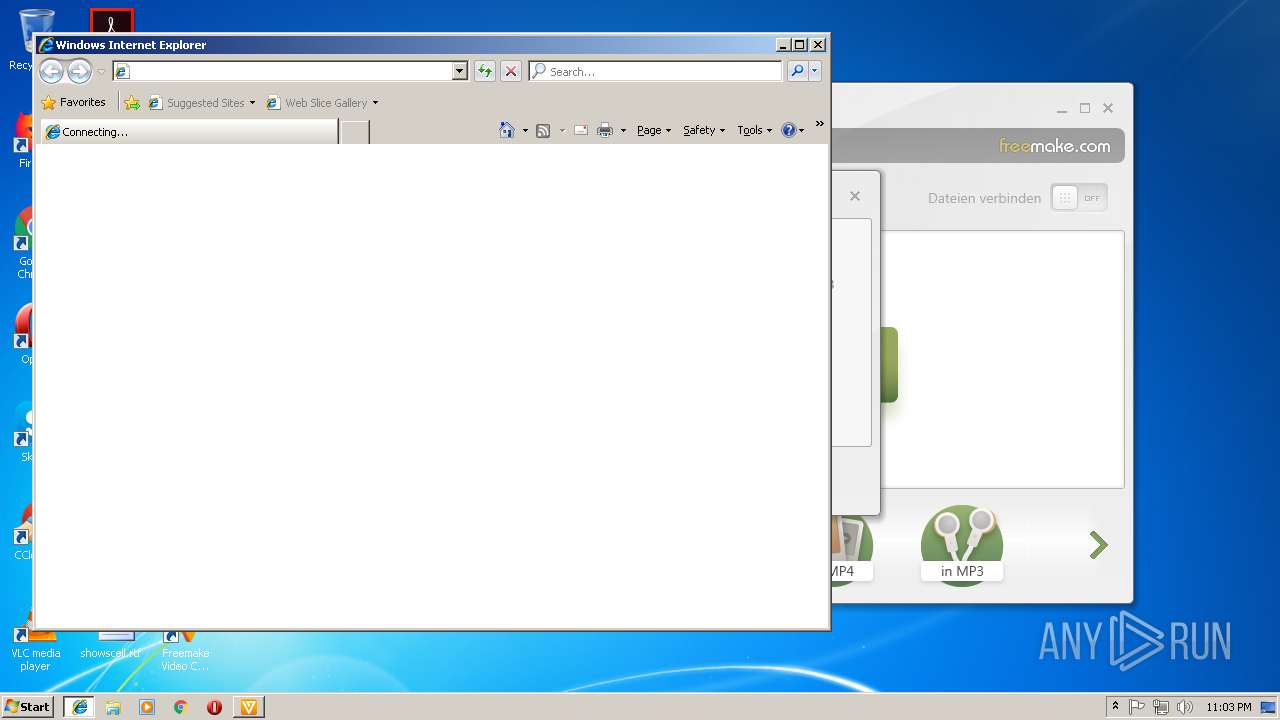
Task: Click the Help question mark icon
Action: click(x=788, y=130)
